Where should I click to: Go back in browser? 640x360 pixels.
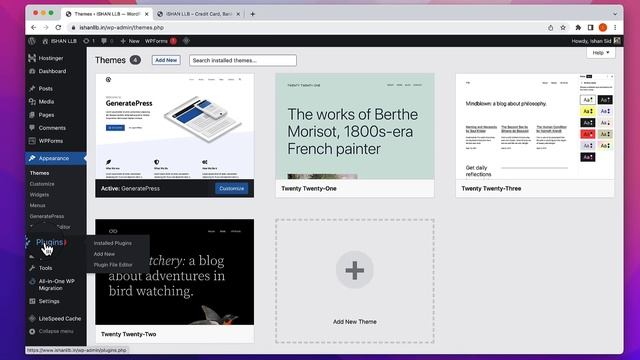click(33, 27)
